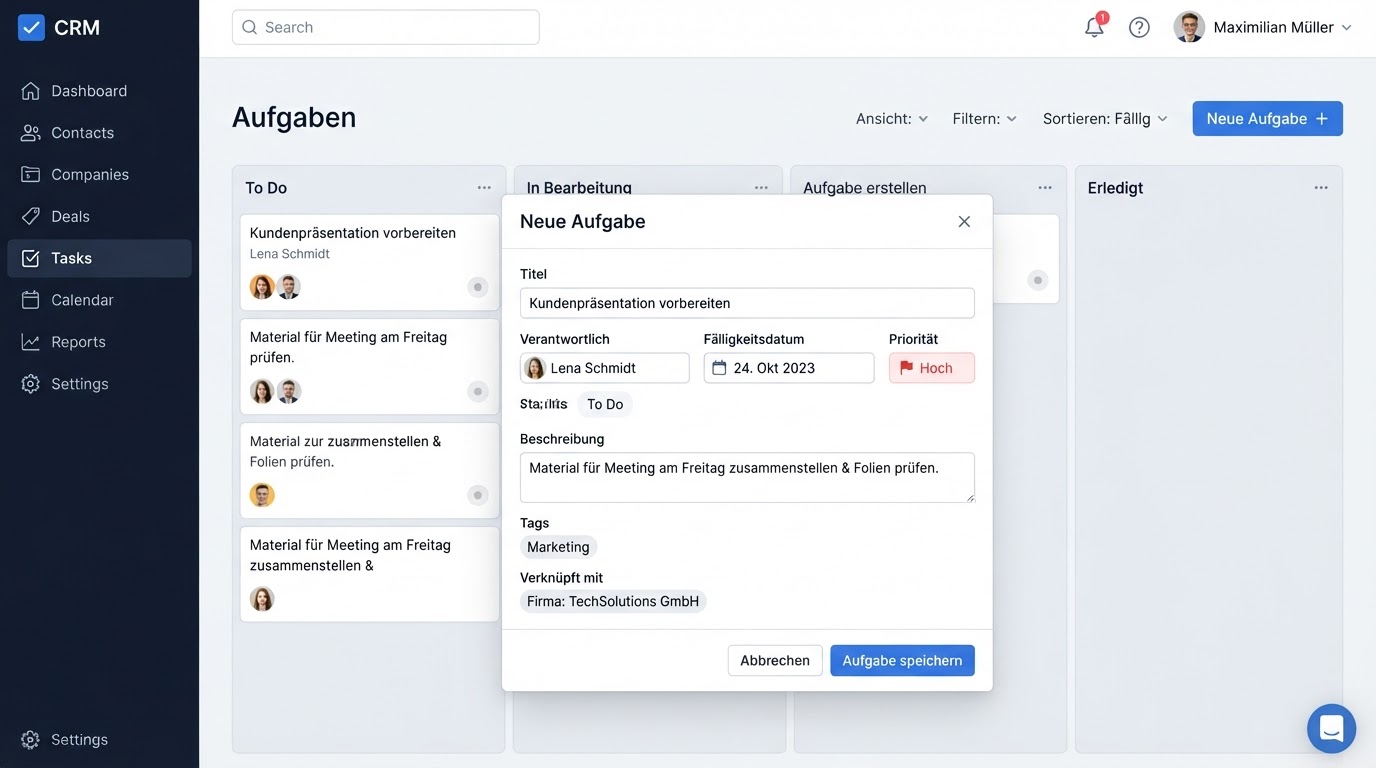Click the avatar on the "Material zur zusammenstellen" card
Viewport: 1376px width, 768px height.
click(x=262, y=495)
